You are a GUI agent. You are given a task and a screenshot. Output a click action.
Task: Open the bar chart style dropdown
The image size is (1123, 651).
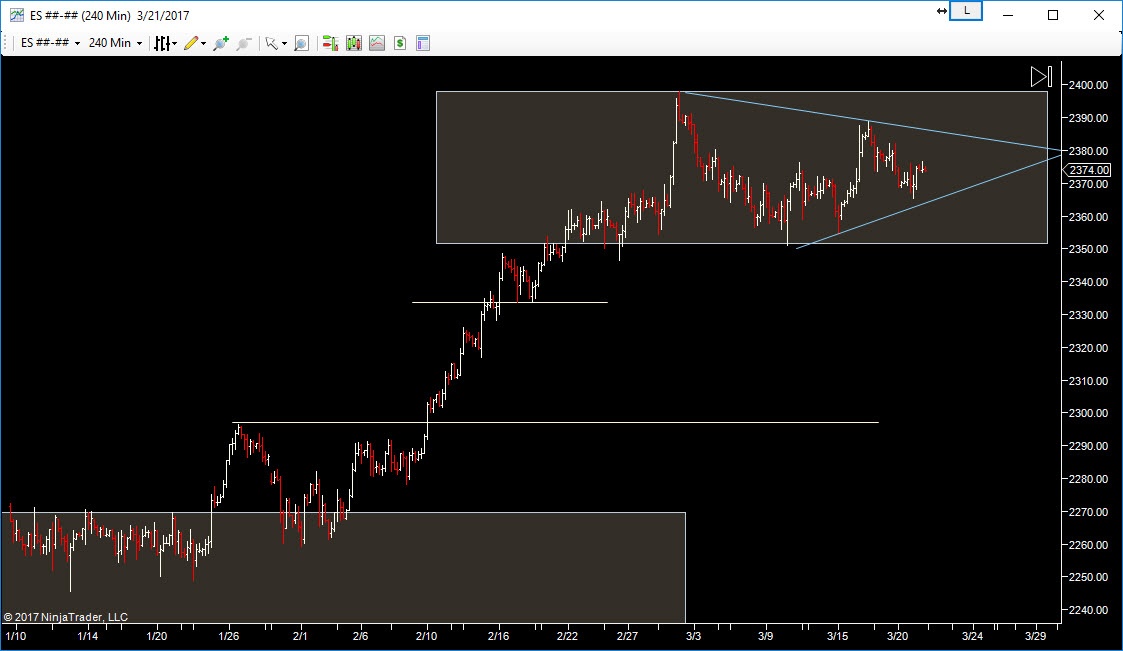[164, 43]
